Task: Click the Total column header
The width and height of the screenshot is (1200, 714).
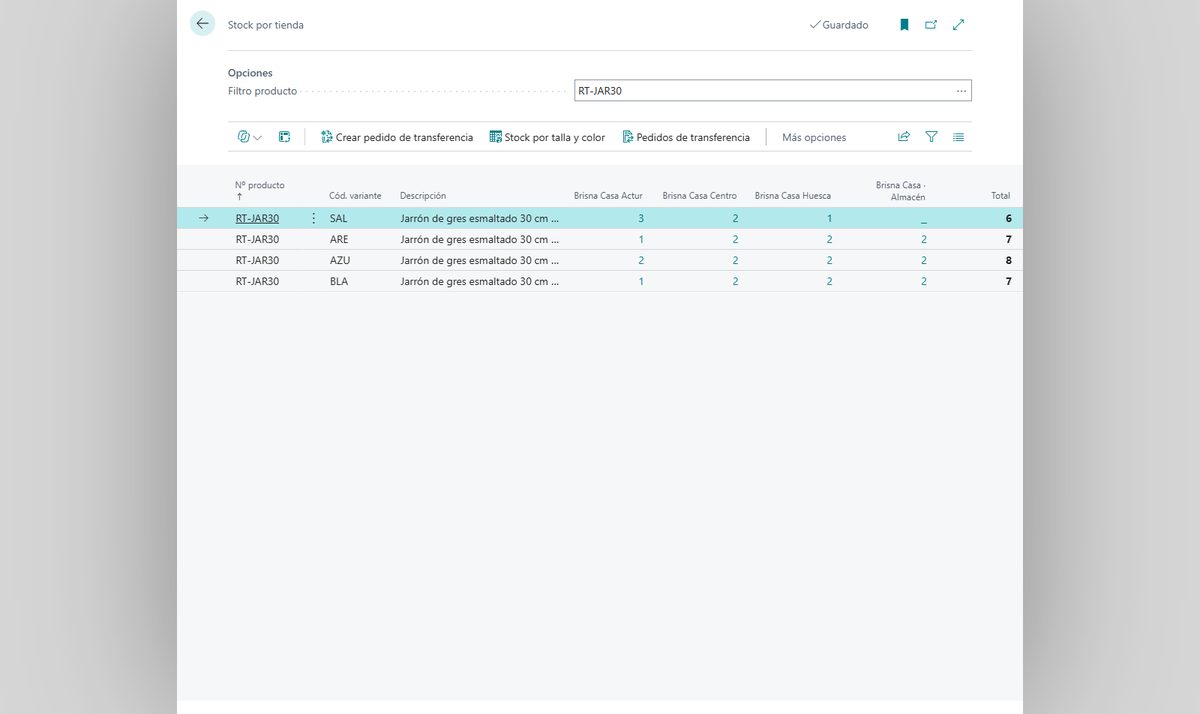Action: [x=1000, y=196]
